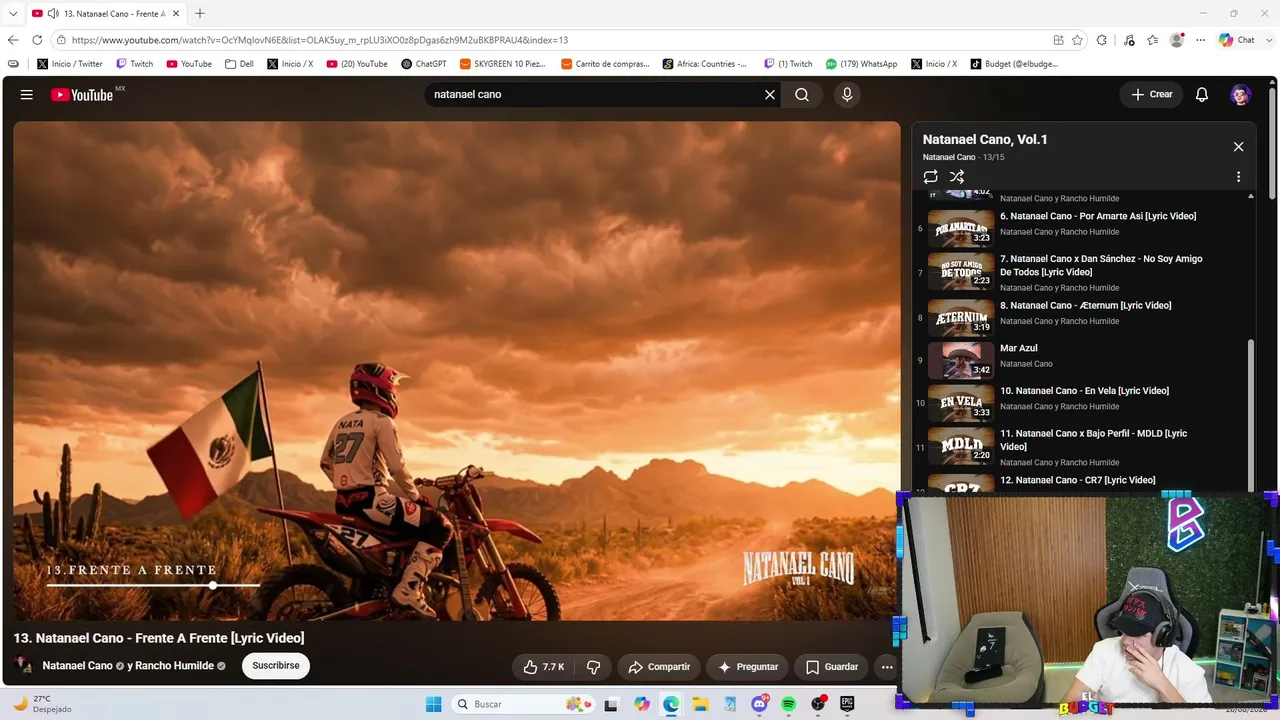Open the Rancho Humilde channel link
The image size is (1280, 720).
[175, 666]
